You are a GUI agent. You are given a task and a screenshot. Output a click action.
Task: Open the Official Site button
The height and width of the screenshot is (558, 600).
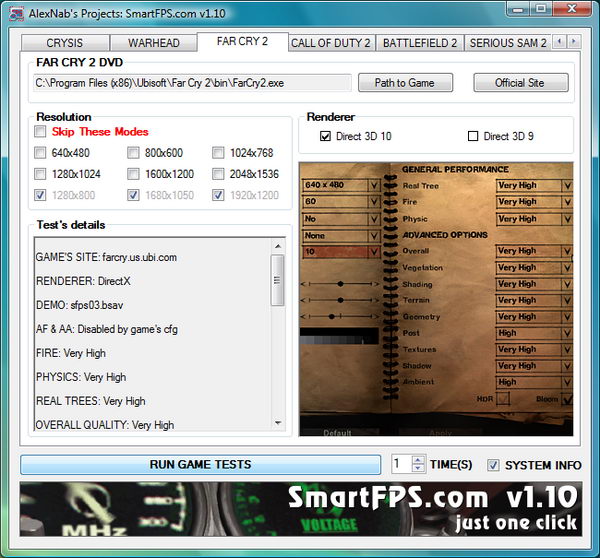click(x=521, y=83)
